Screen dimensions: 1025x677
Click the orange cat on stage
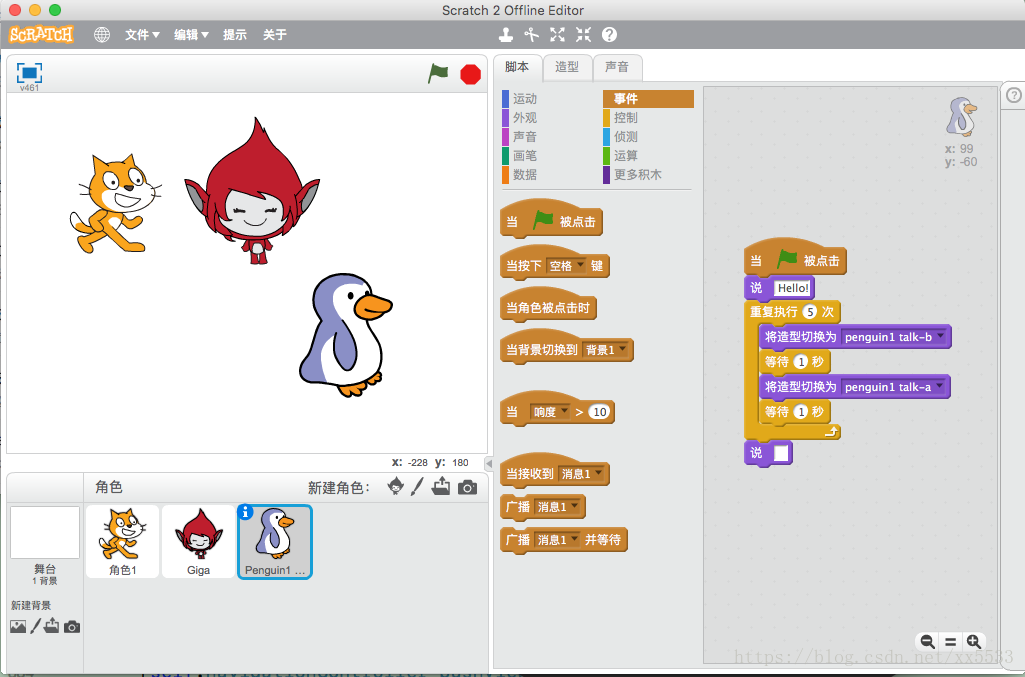(114, 203)
